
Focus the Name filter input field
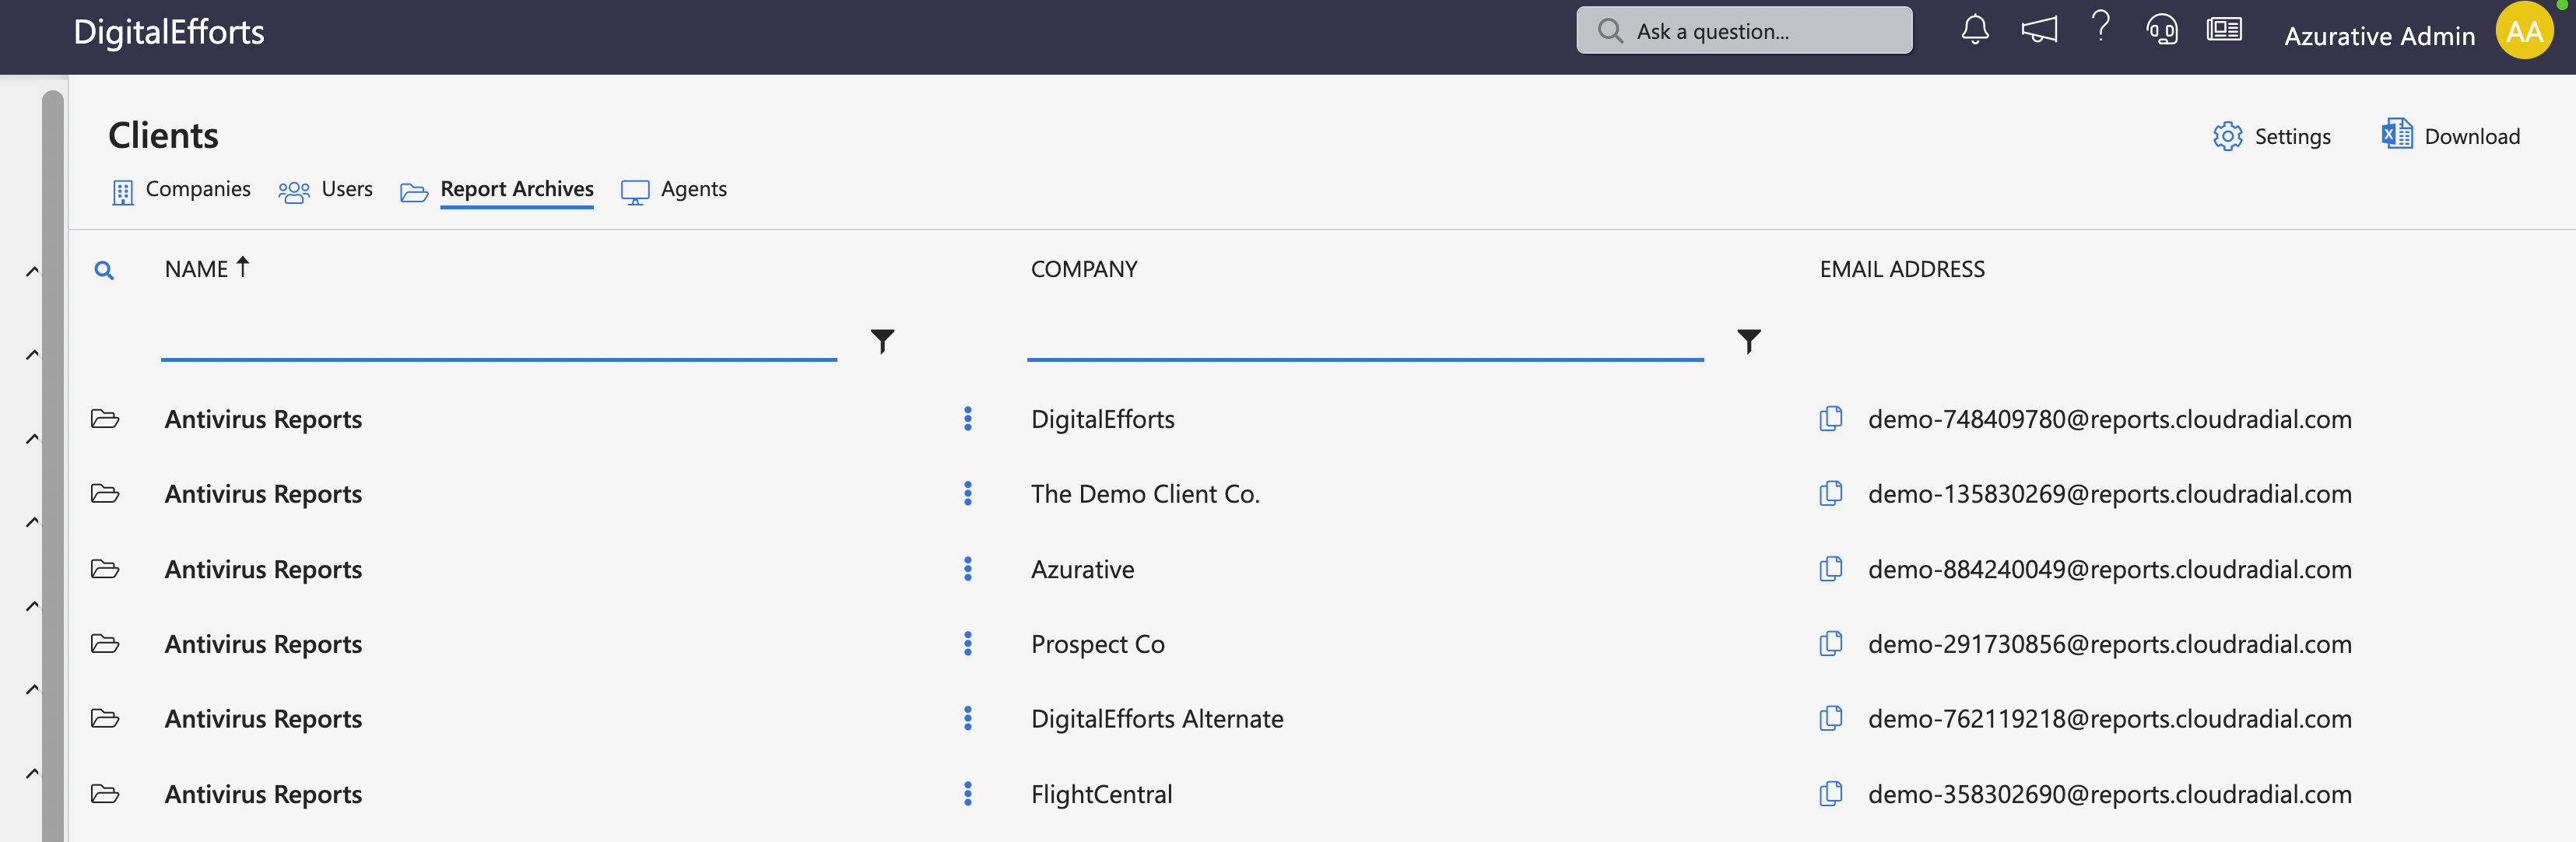tap(498, 340)
